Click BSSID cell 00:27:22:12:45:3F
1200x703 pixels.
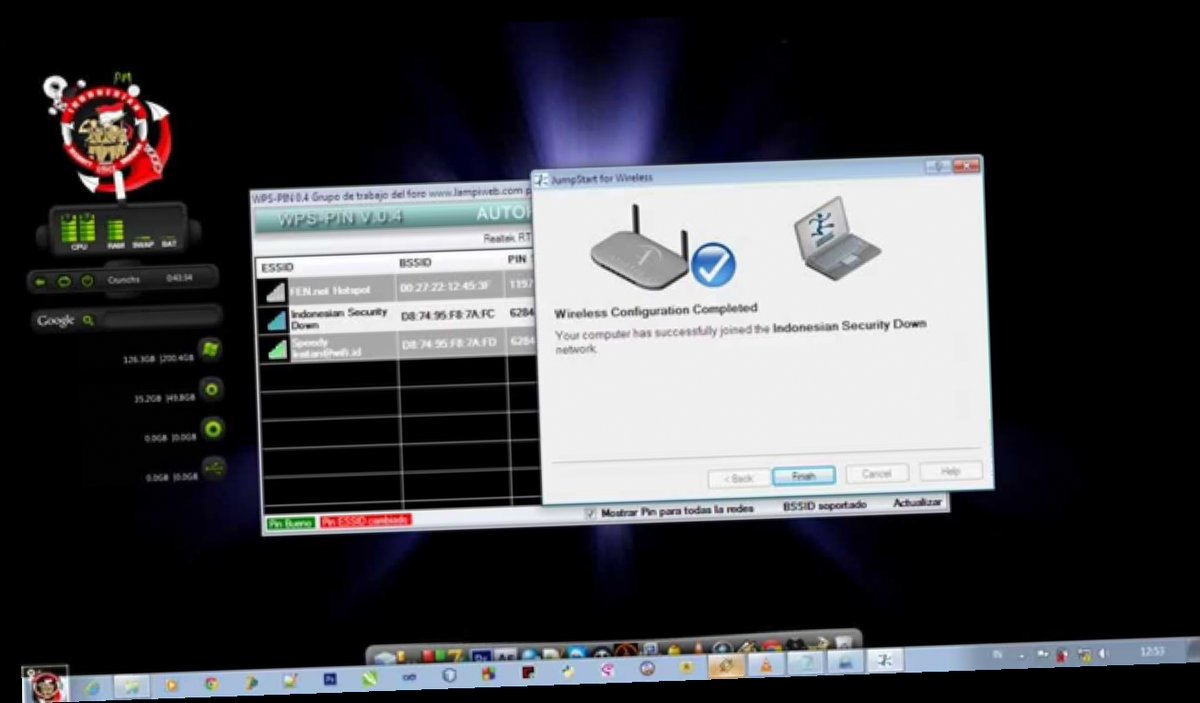446,286
